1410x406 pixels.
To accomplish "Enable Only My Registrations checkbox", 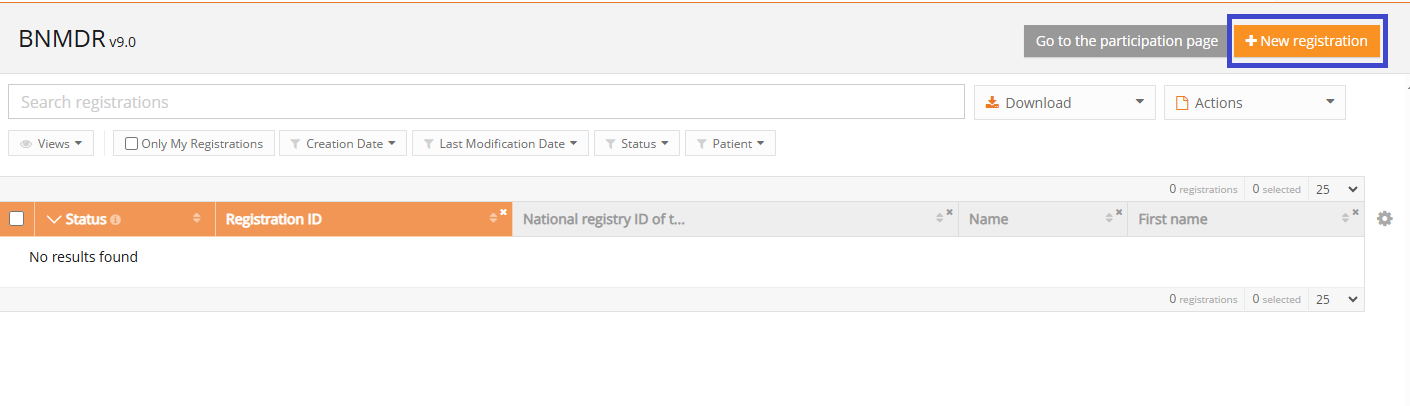I will tap(132, 144).
